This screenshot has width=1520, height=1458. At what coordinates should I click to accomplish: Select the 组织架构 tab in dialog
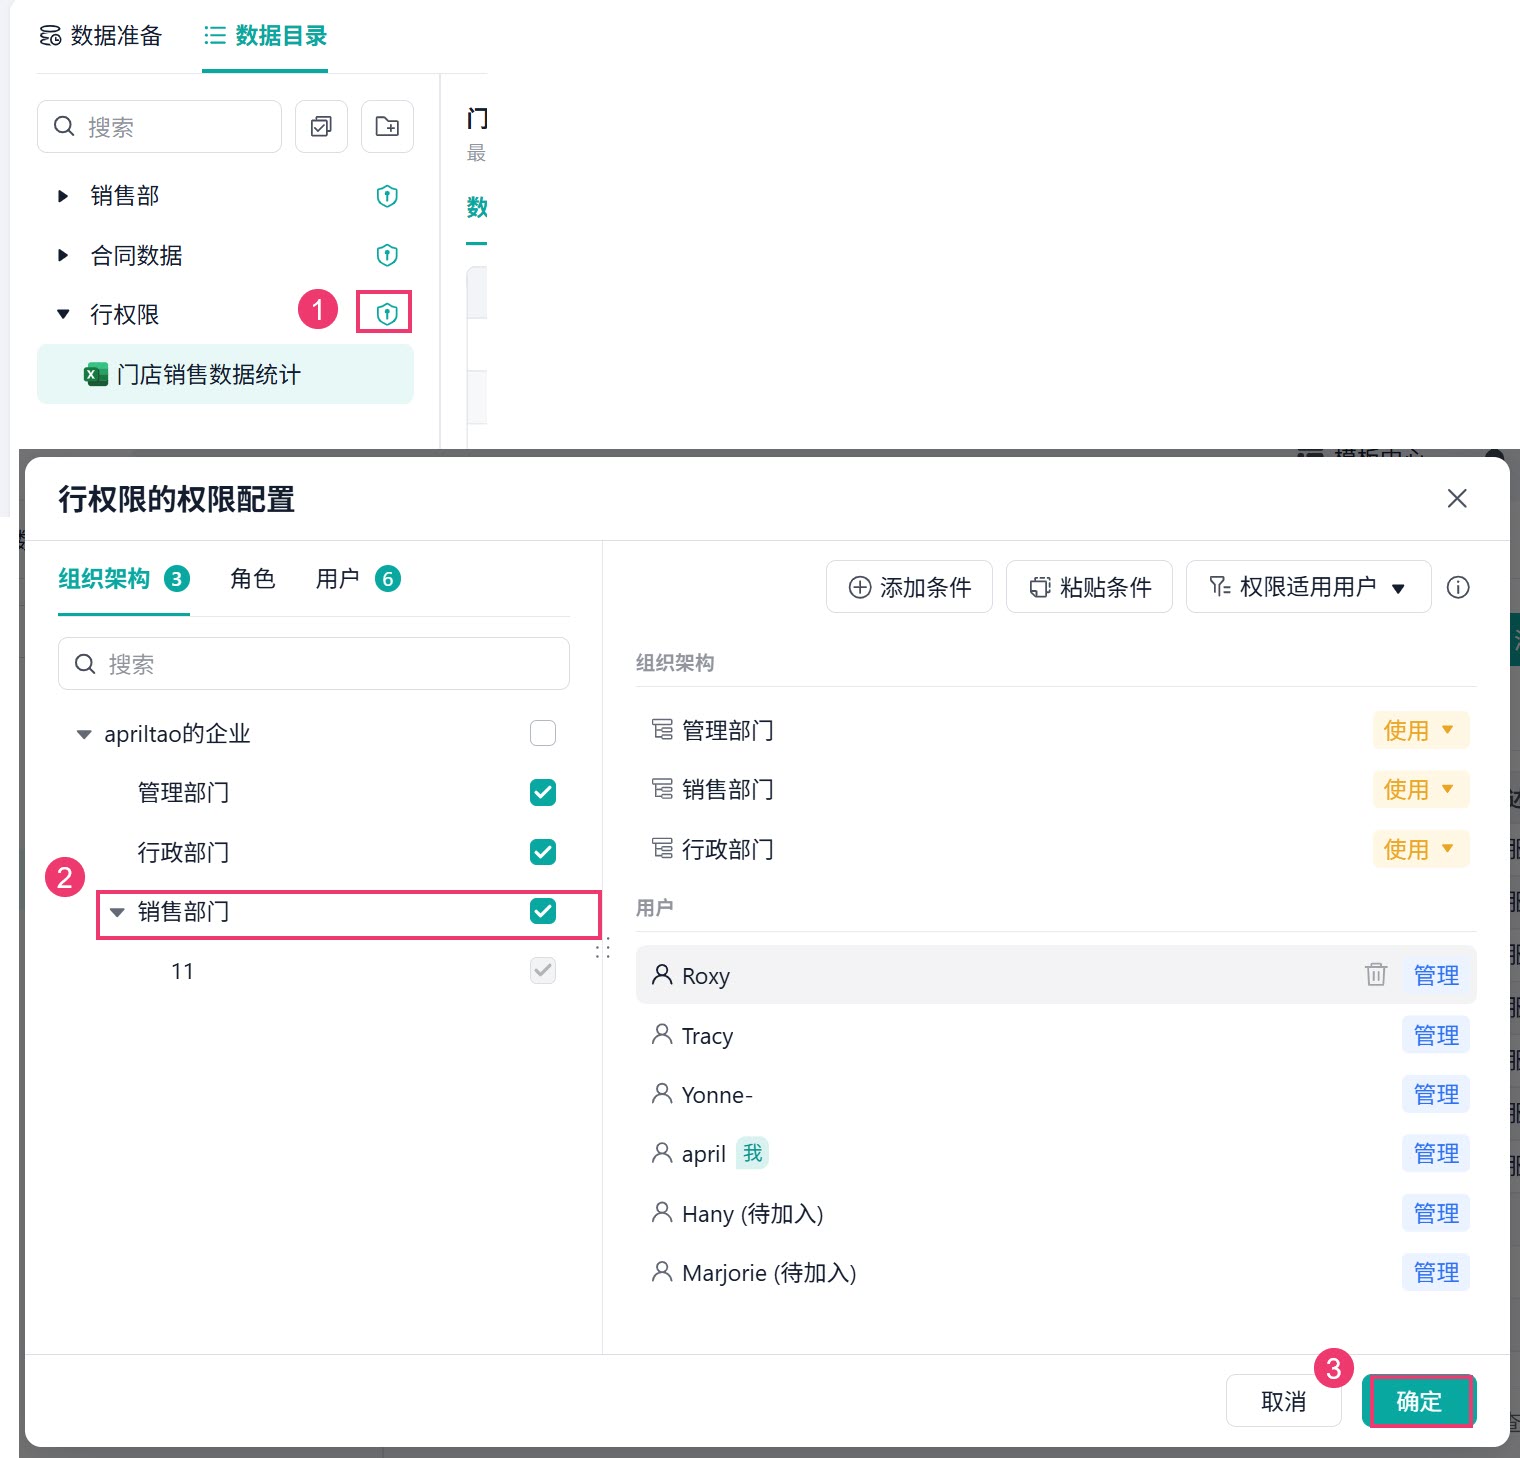[124, 578]
